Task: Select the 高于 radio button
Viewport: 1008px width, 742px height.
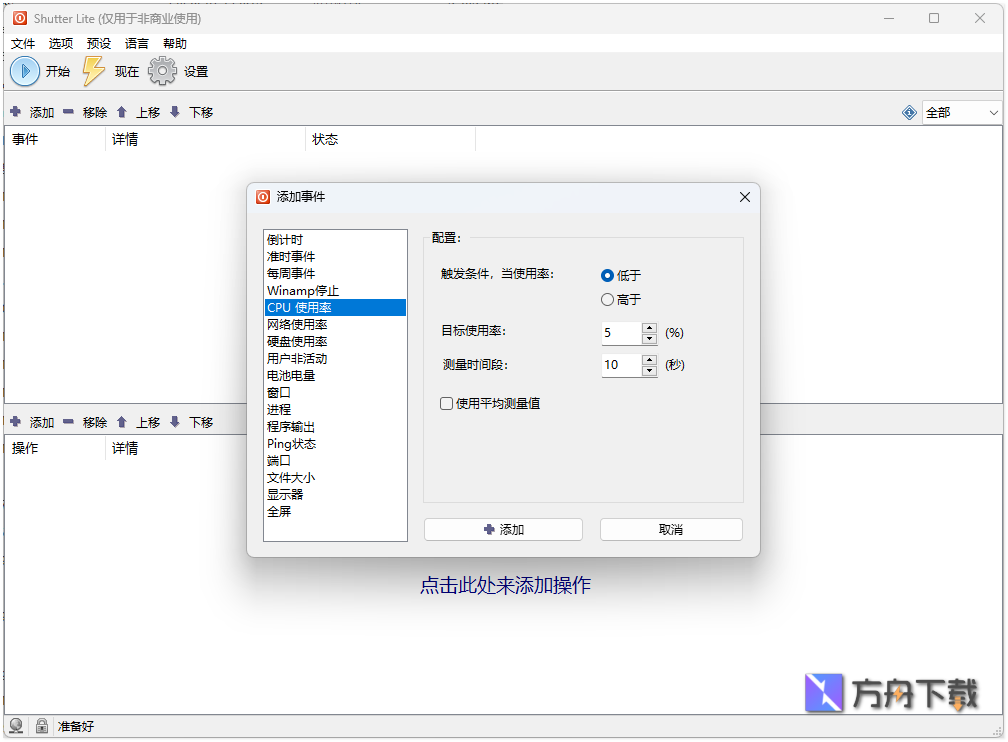Action: click(607, 299)
